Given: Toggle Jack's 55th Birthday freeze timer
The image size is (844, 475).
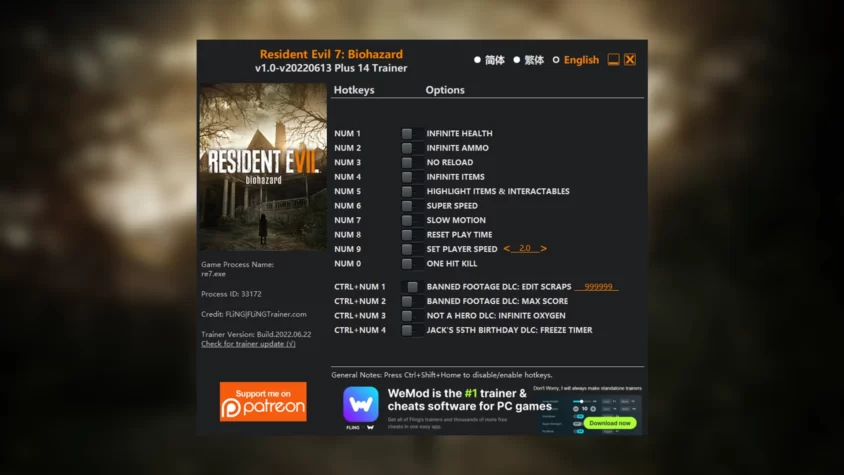Looking at the screenshot, I should coord(407,330).
